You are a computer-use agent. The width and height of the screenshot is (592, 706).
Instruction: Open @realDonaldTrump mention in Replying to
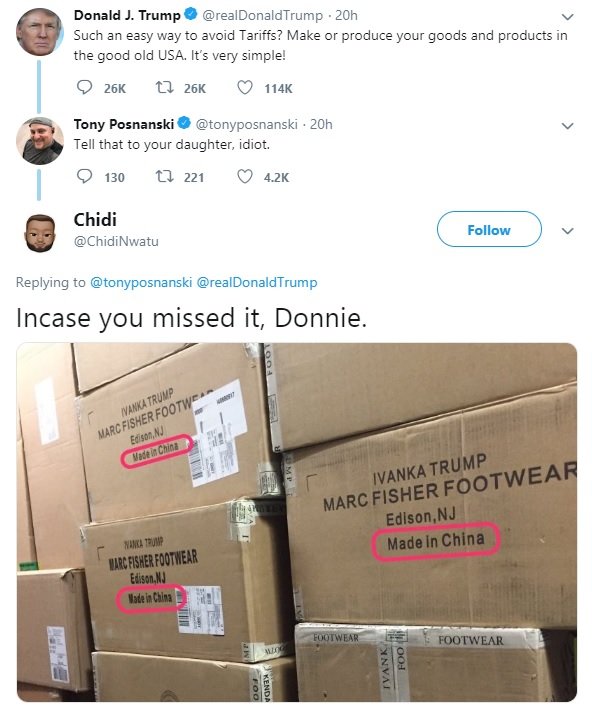[257, 282]
